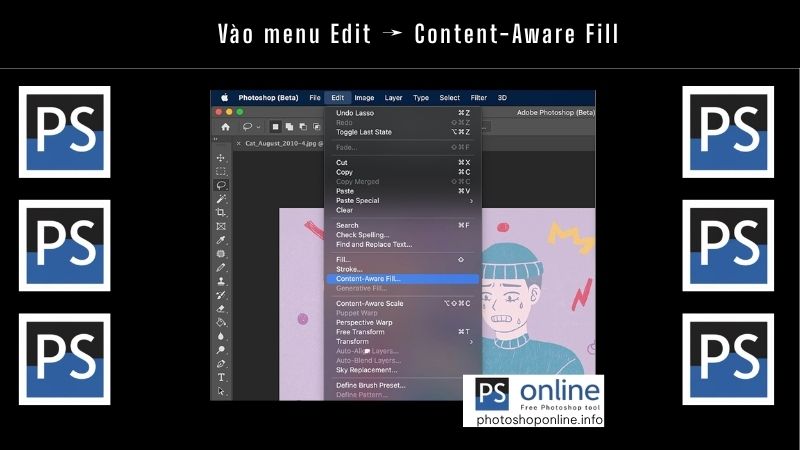Select the Eyedropper tool
Screen dimensions: 800x450
pos(221,240)
